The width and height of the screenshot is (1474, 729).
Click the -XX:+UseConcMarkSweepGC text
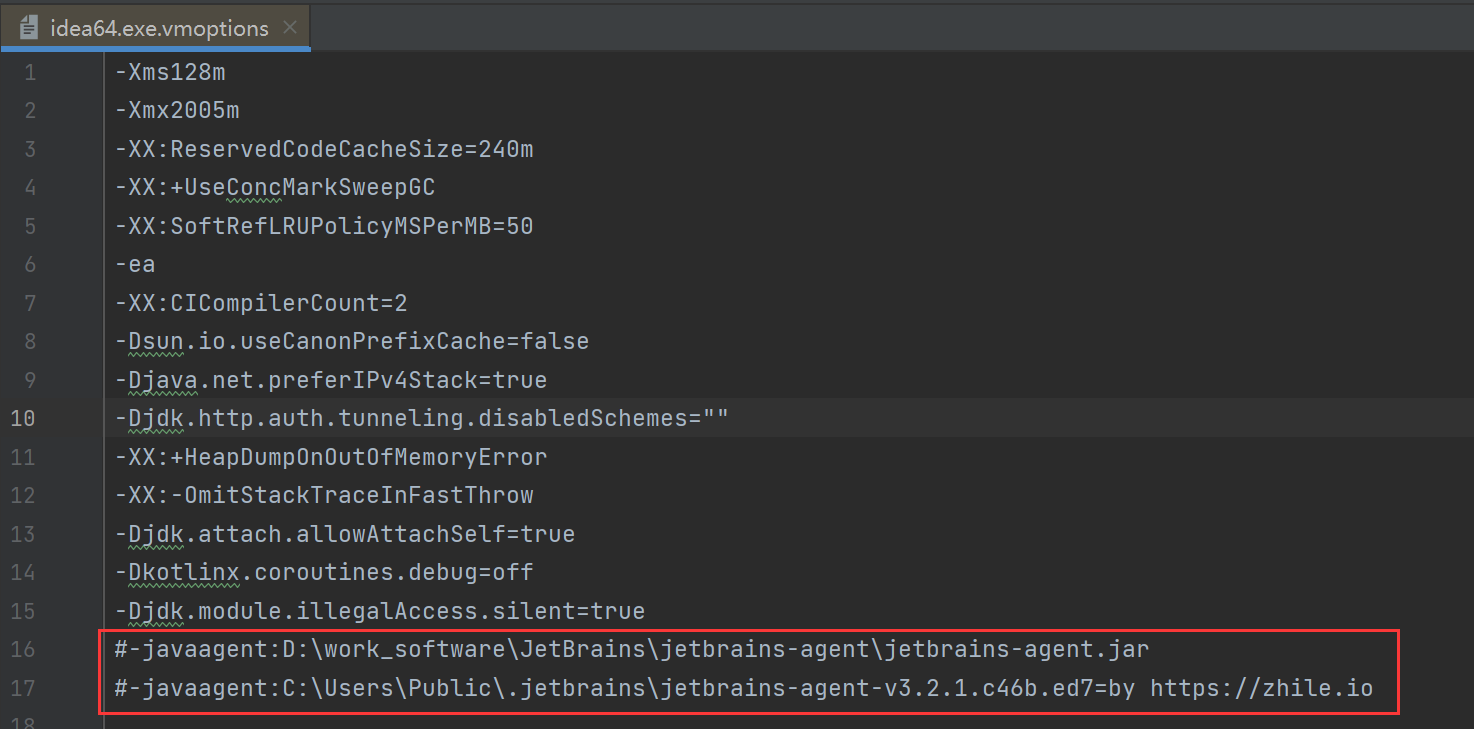(x=275, y=187)
